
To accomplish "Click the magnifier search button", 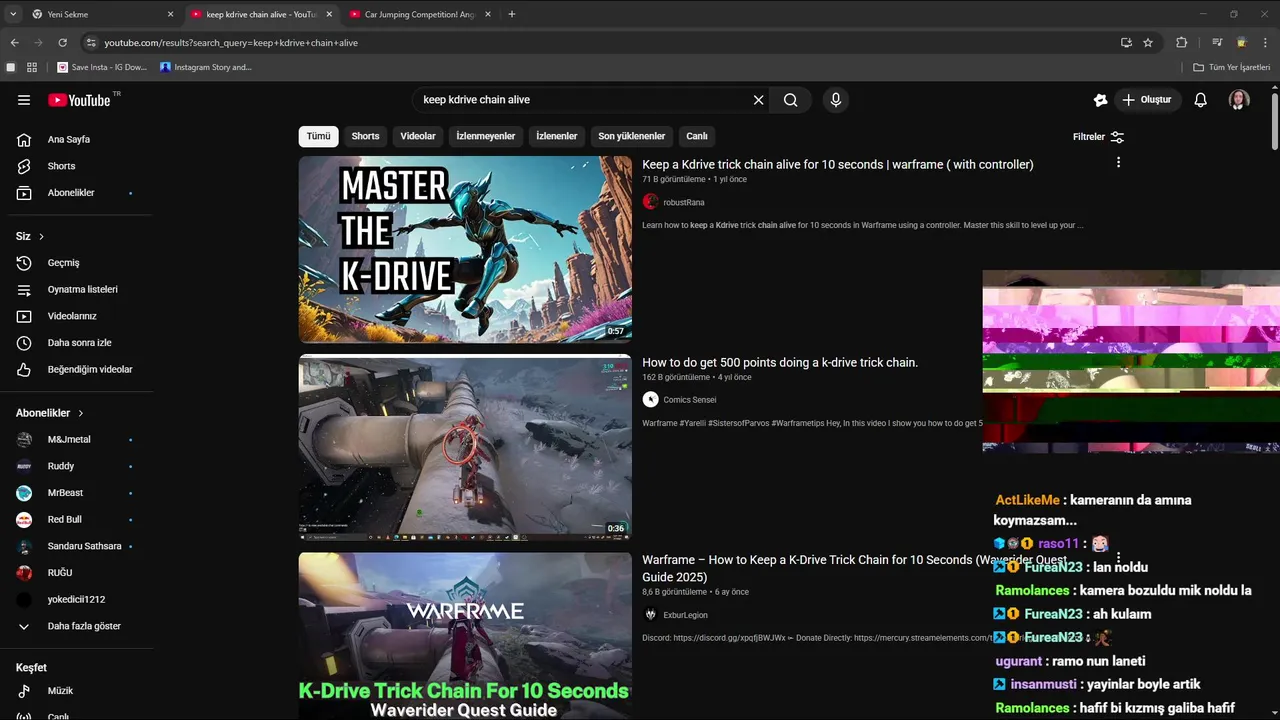I will tap(790, 100).
